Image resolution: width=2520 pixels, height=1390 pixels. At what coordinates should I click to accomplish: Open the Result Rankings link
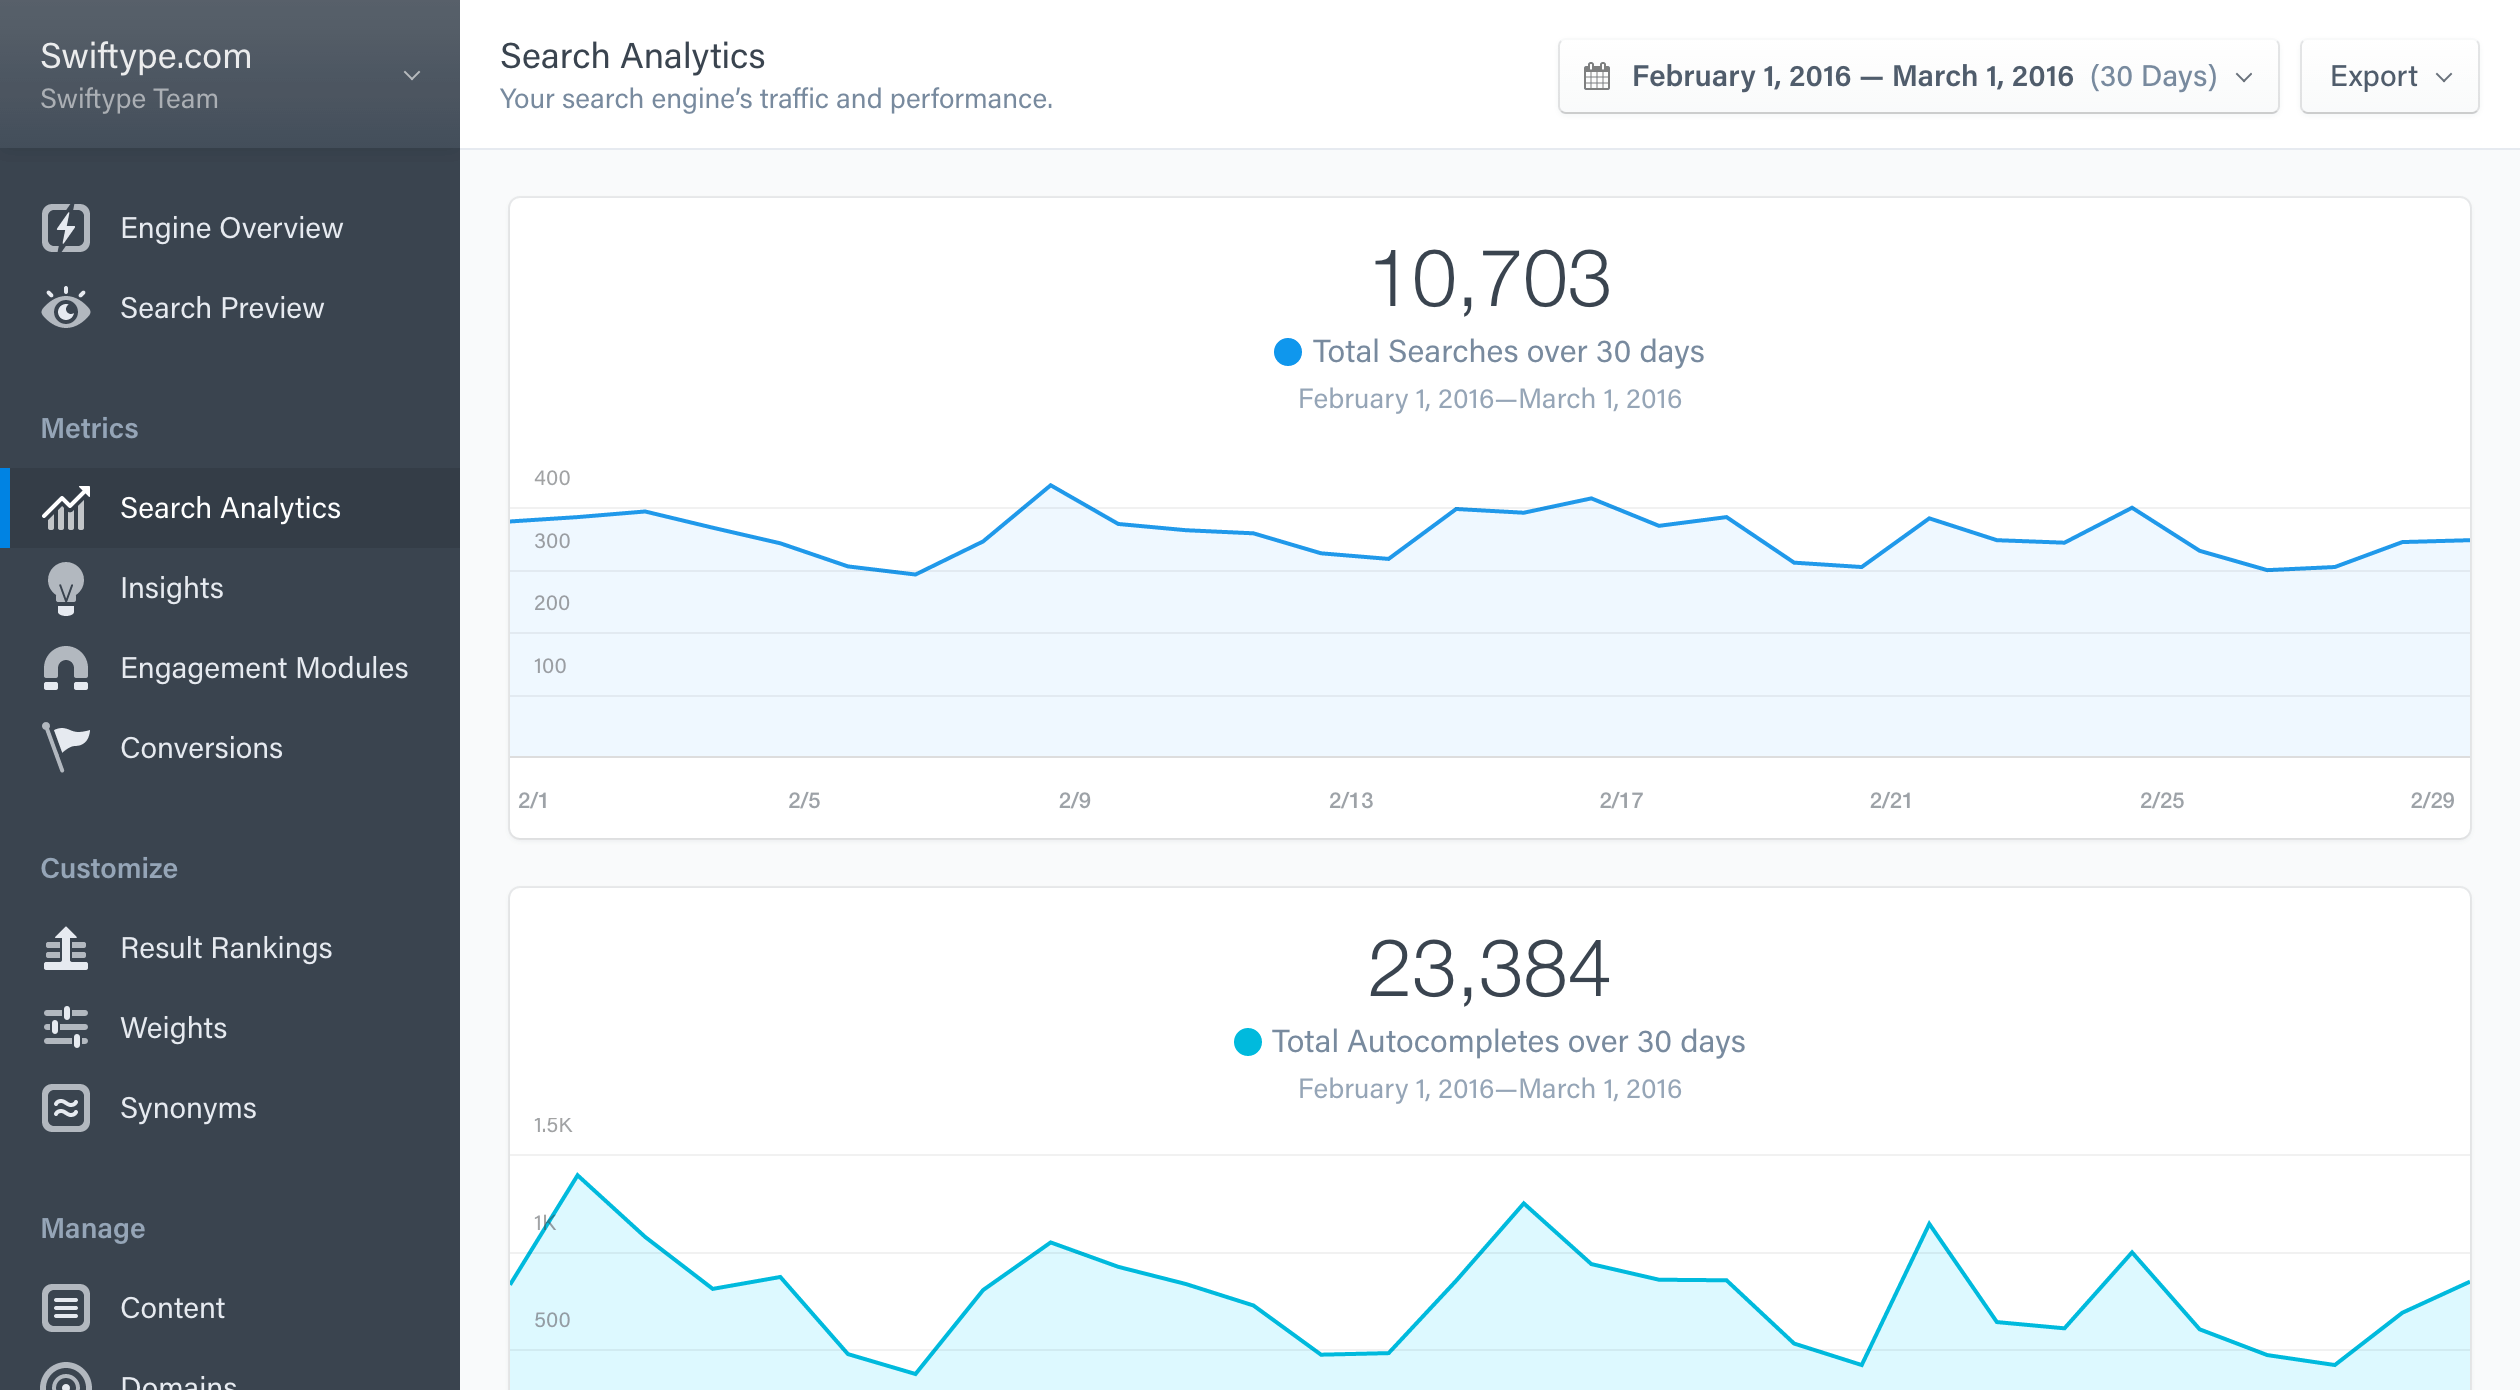pos(226,948)
